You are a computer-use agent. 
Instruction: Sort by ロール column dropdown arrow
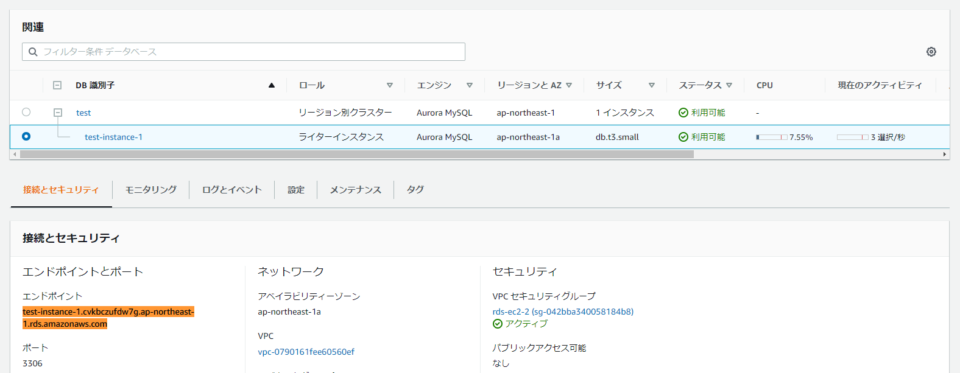pos(389,86)
